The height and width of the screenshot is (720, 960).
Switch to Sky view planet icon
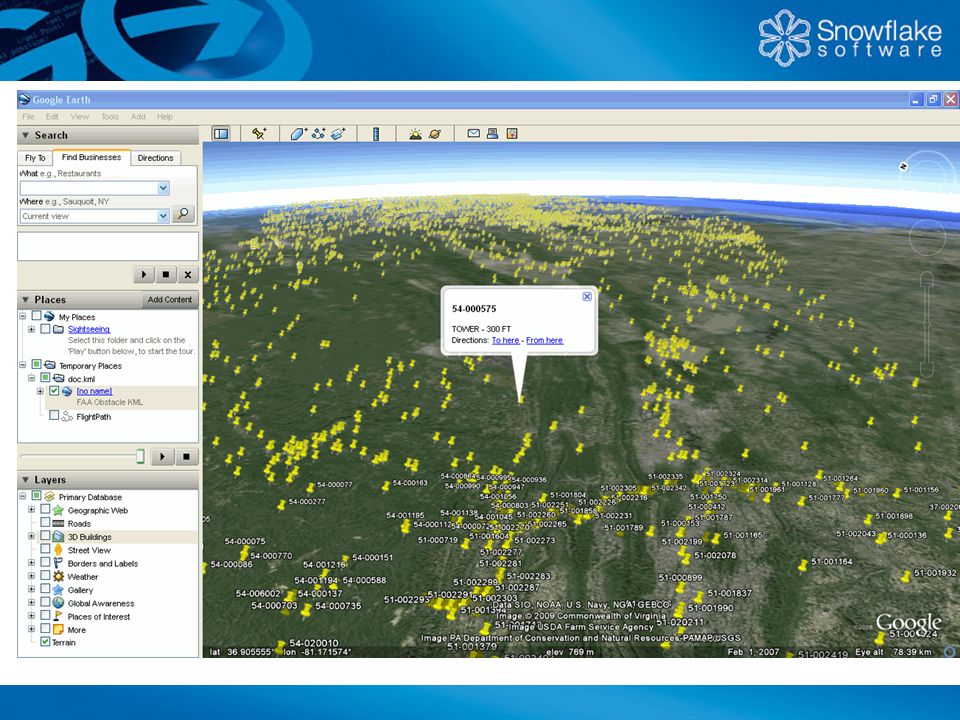point(435,133)
